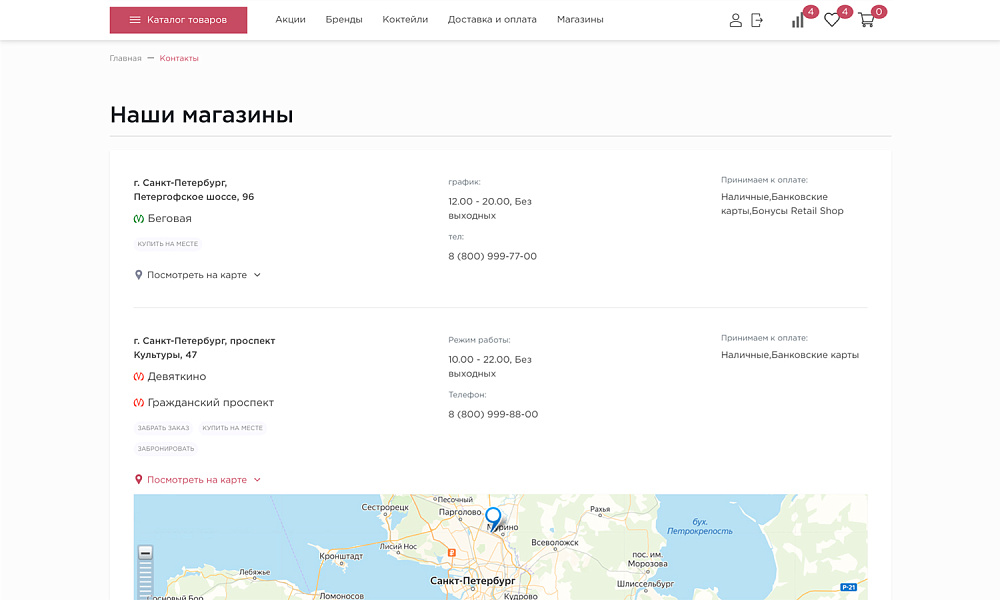Open the product comparison bar-chart icon

pos(797,19)
